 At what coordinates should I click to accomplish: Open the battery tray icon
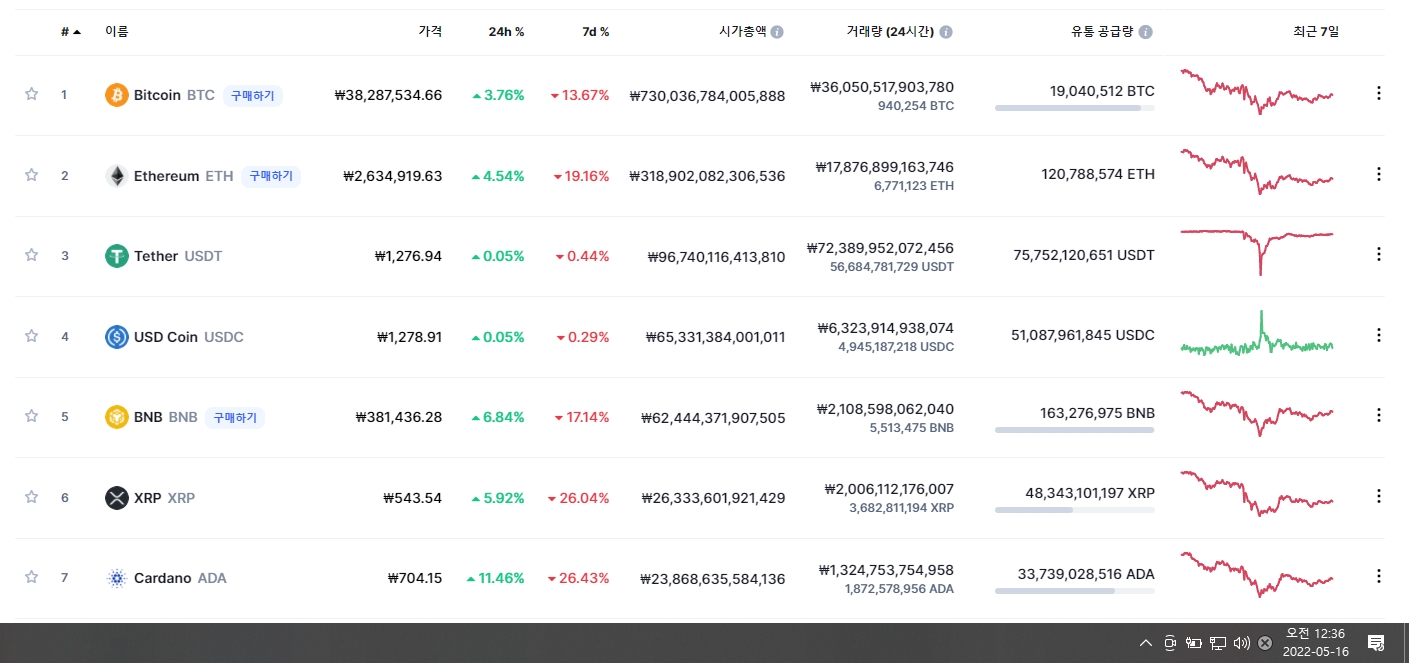tap(1194, 643)
